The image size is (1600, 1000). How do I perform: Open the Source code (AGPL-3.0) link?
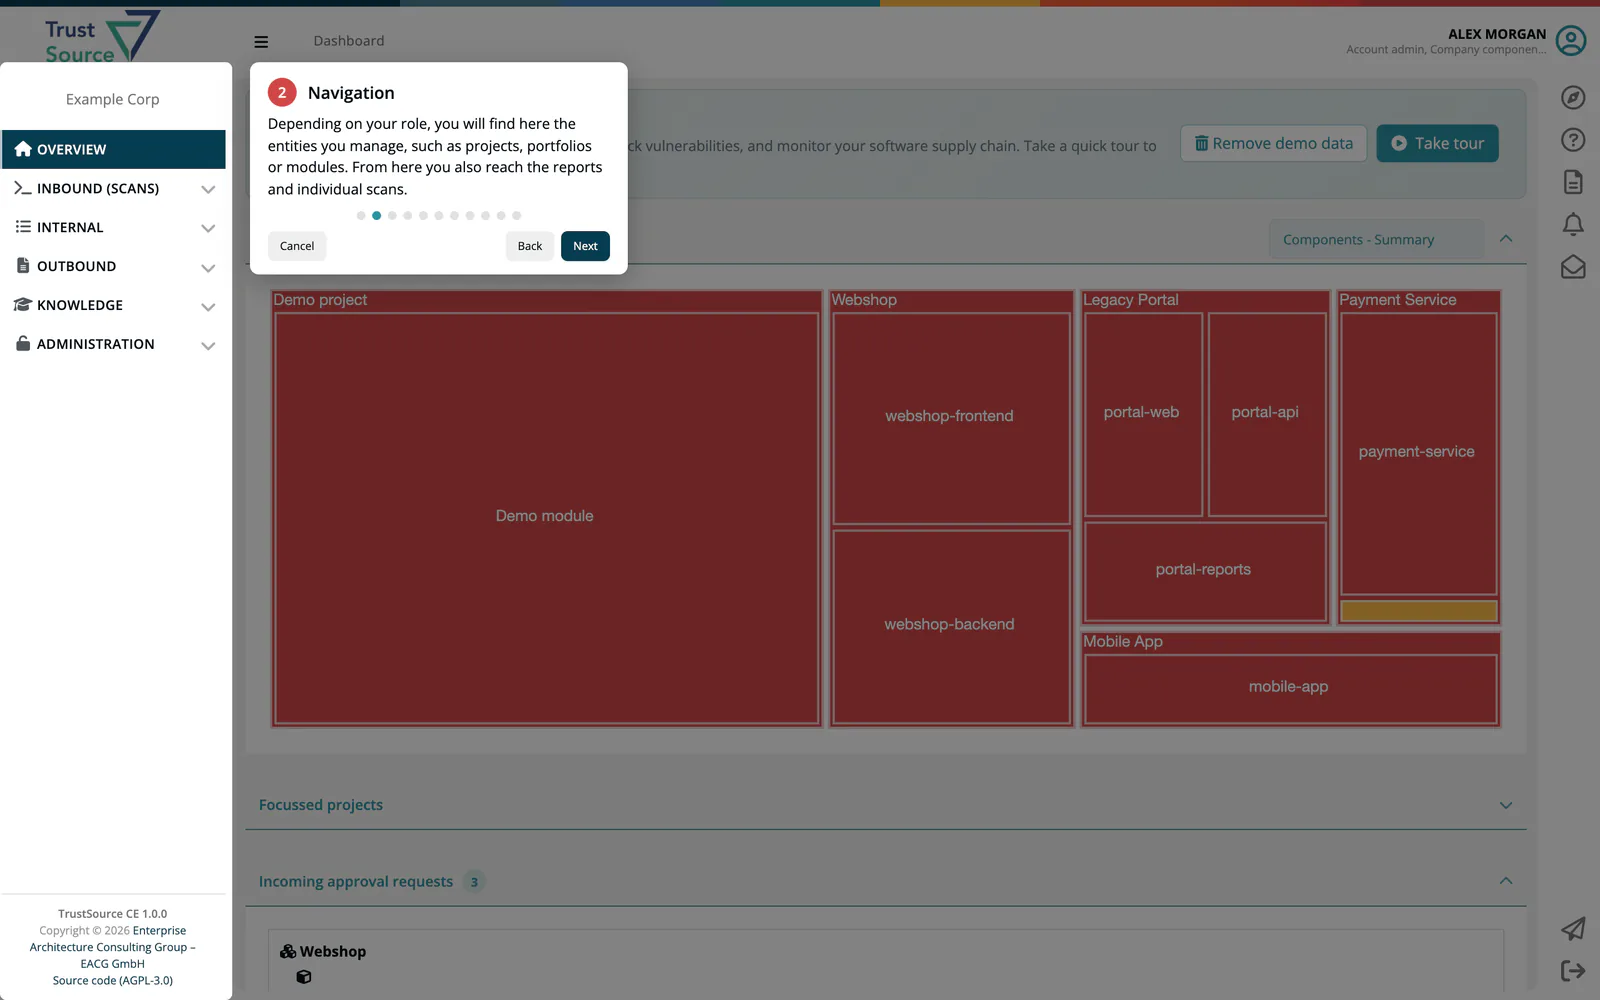click(x=113, y=981)
